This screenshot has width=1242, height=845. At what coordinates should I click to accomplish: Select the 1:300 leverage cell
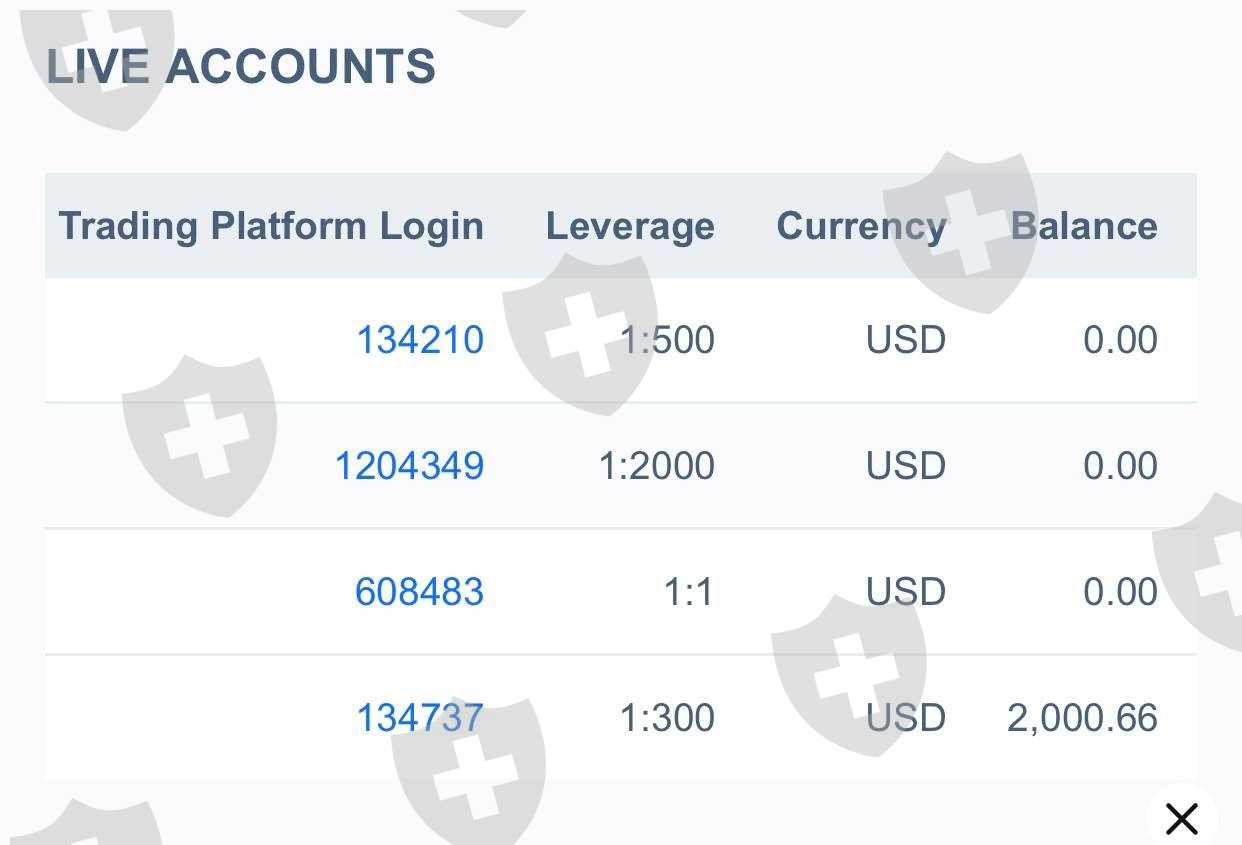pos(667,718)
